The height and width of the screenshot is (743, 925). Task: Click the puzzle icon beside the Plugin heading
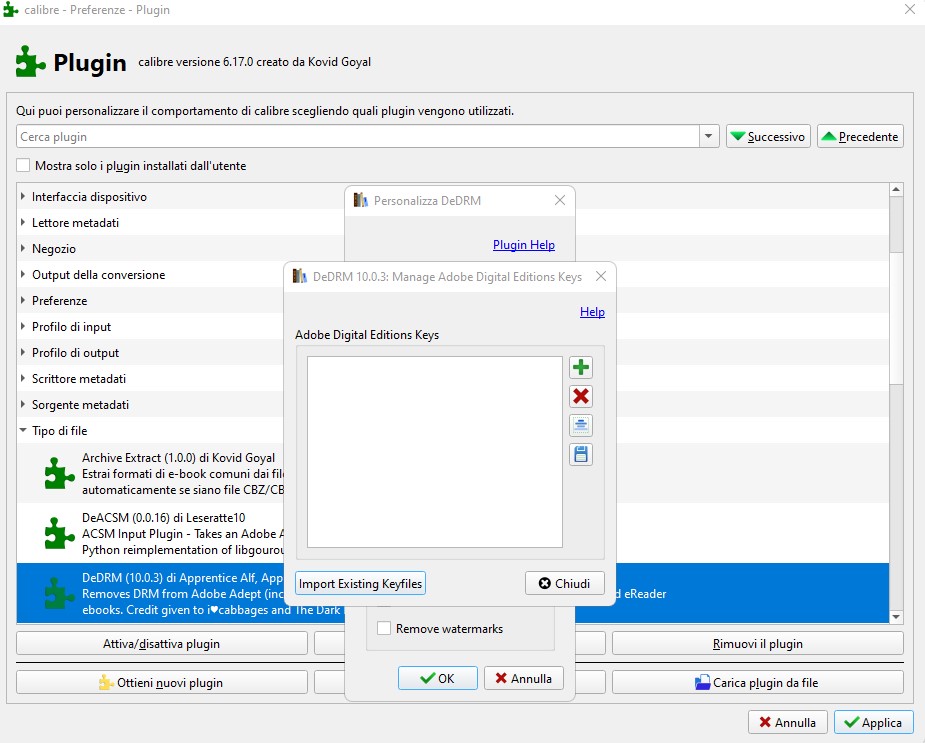[x=28, y=61]
